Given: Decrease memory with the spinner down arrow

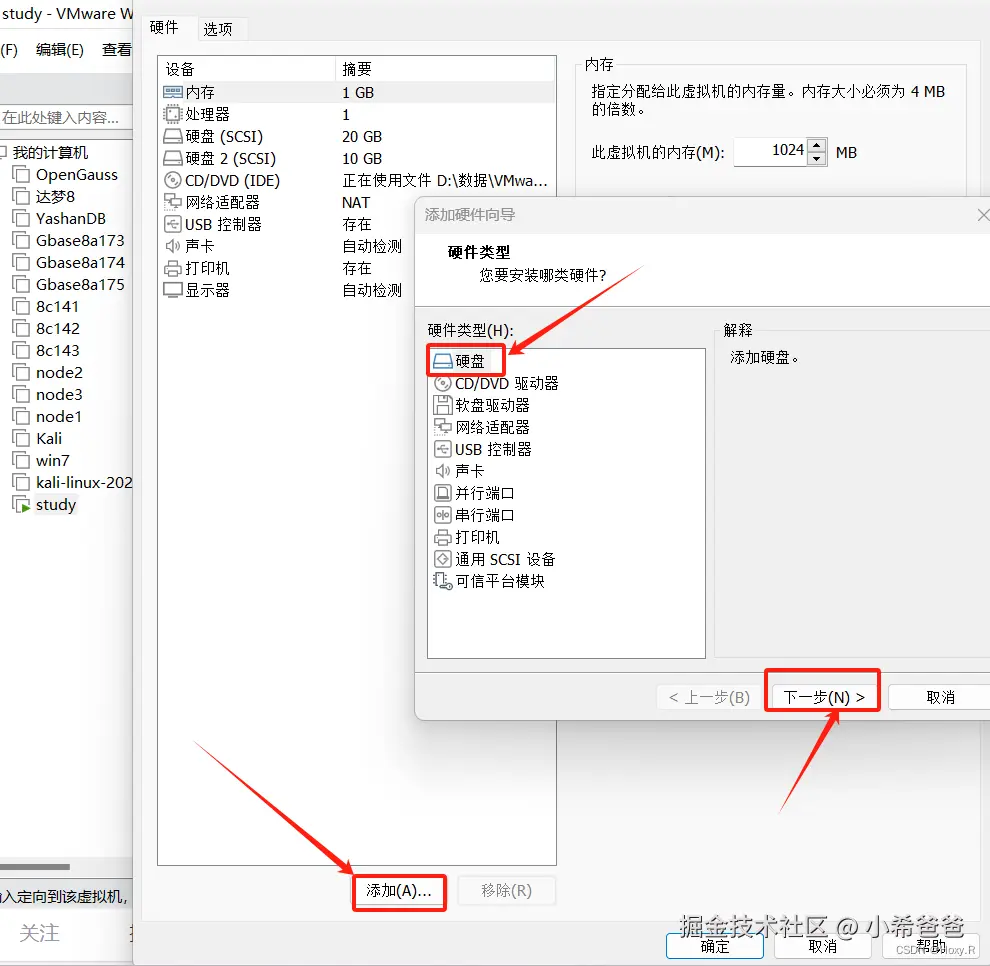Looking at the screenshot, I should pos(817,158).
